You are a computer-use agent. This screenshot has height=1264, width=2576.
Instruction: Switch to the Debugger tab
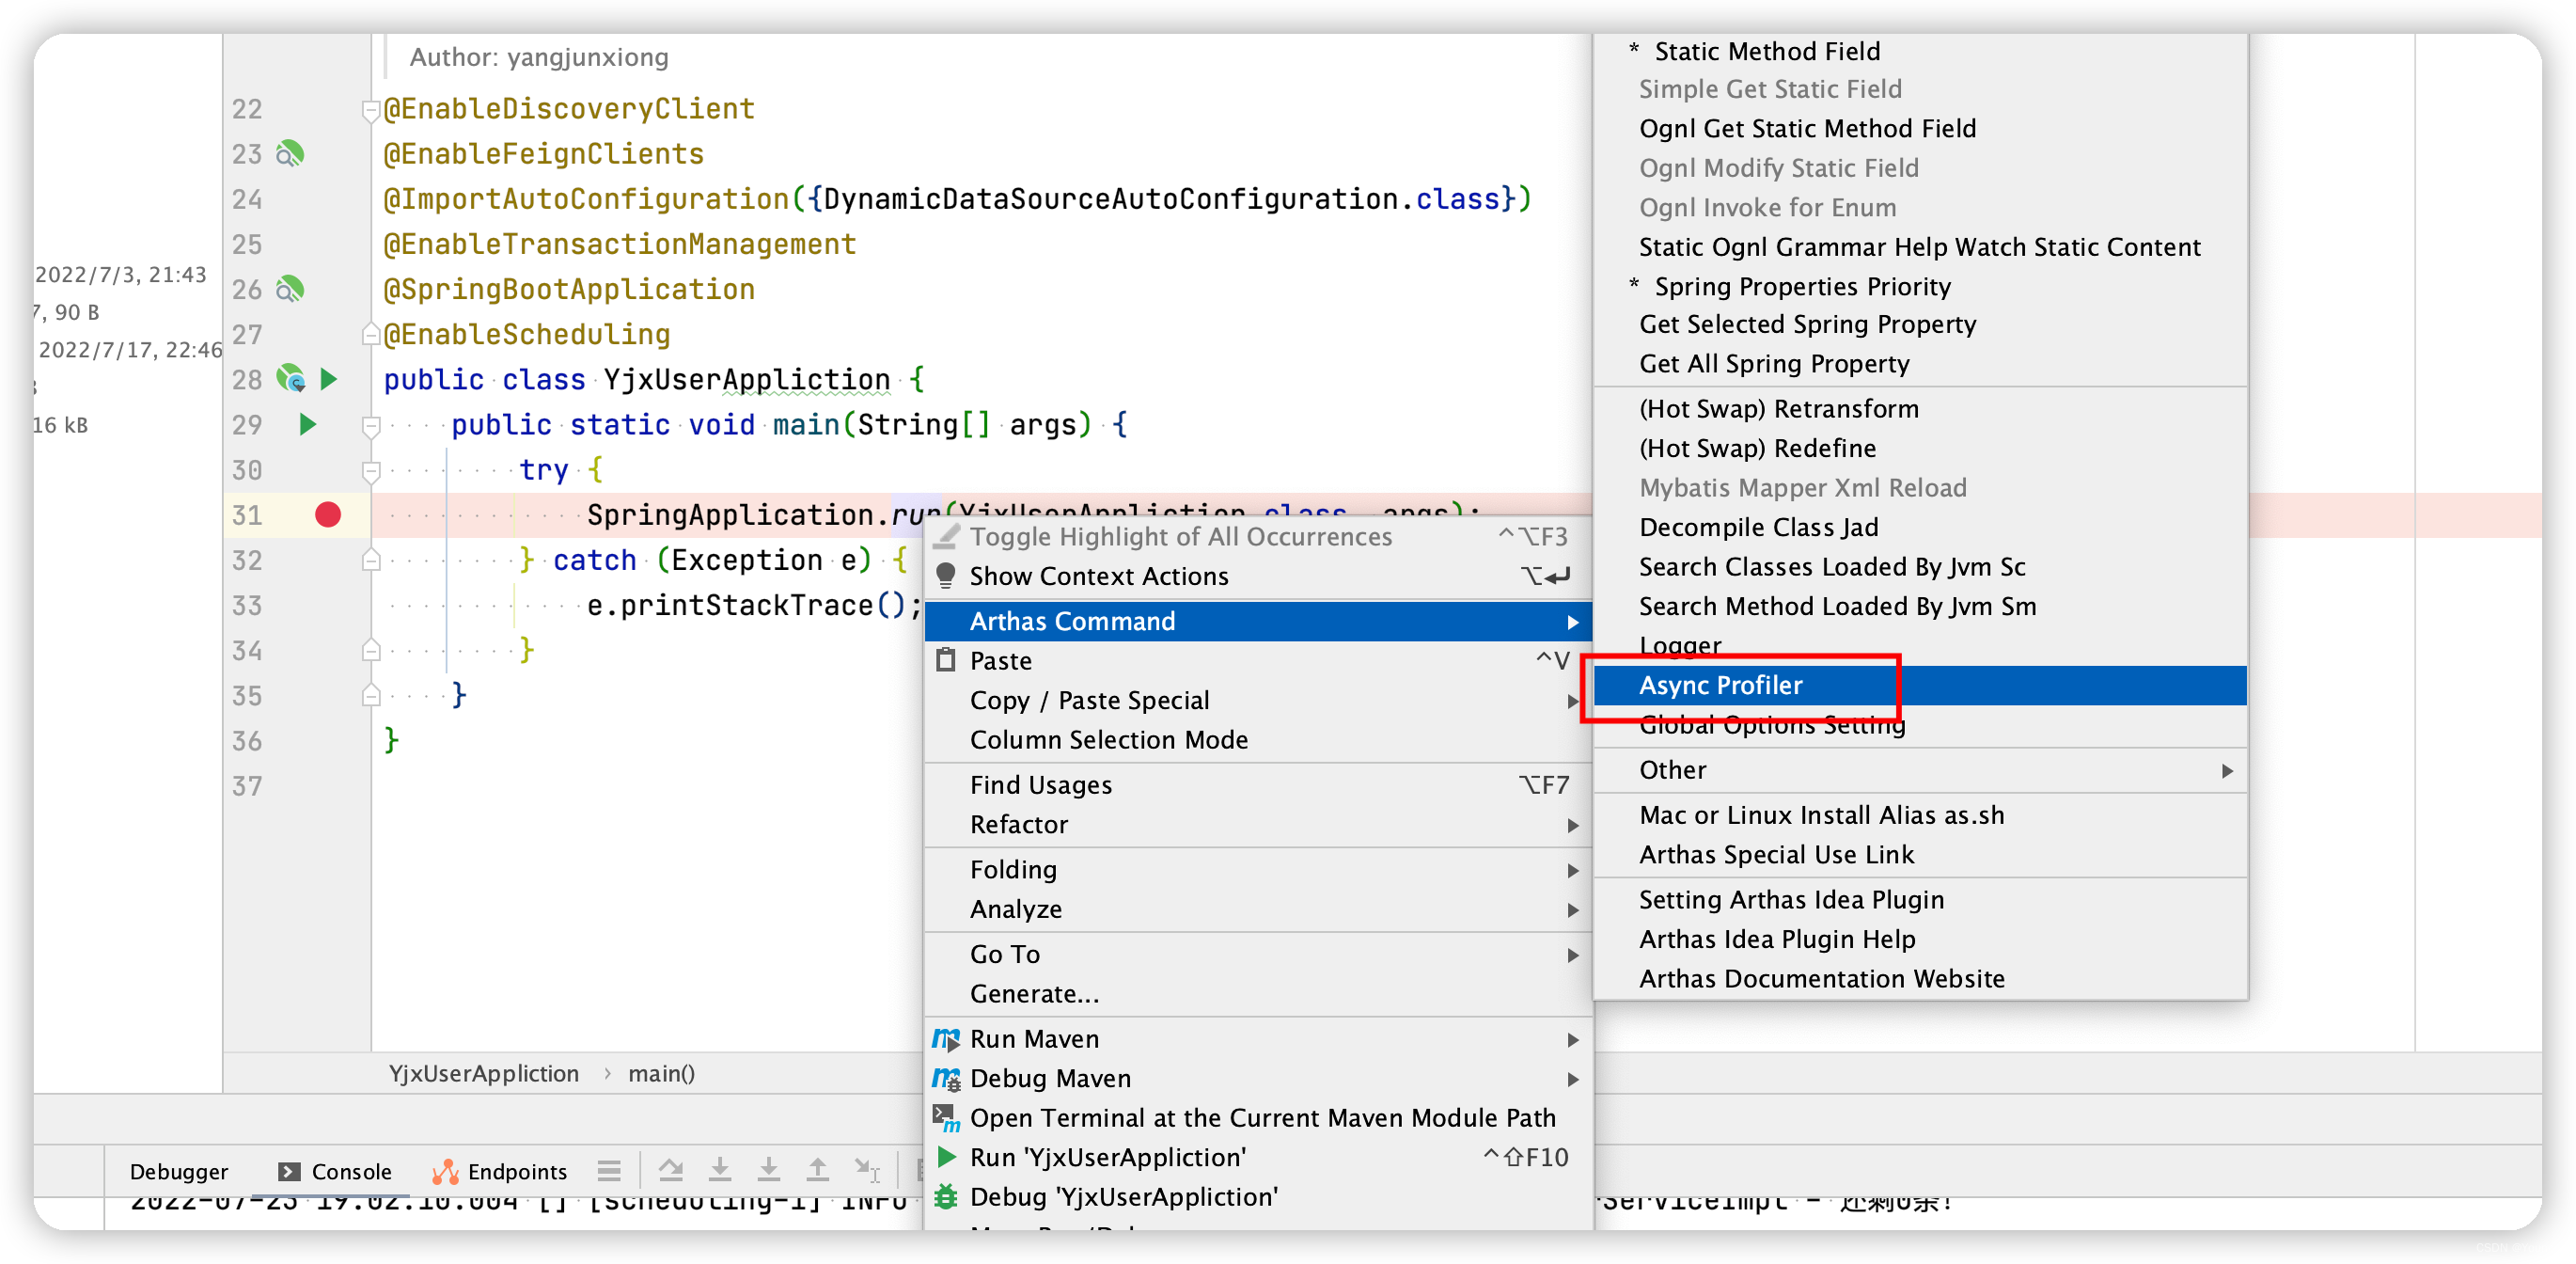point(179,1171)
